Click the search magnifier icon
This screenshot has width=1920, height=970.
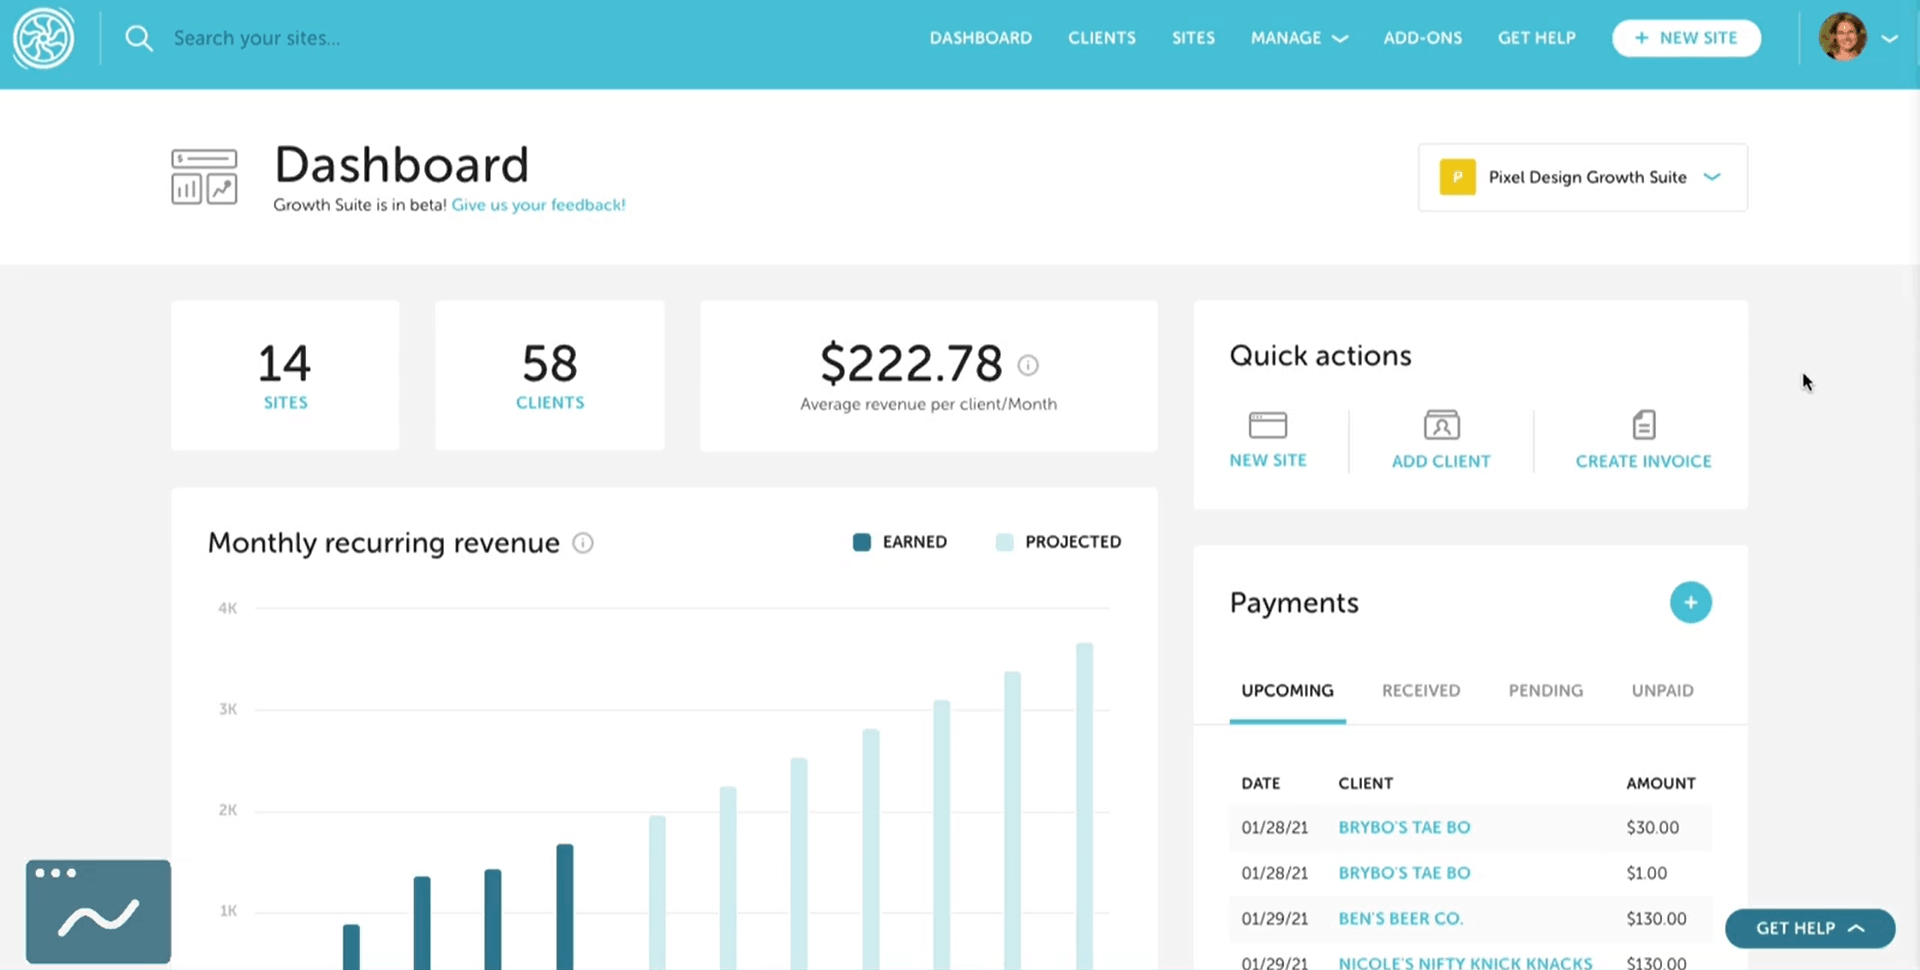click(139, 38)
